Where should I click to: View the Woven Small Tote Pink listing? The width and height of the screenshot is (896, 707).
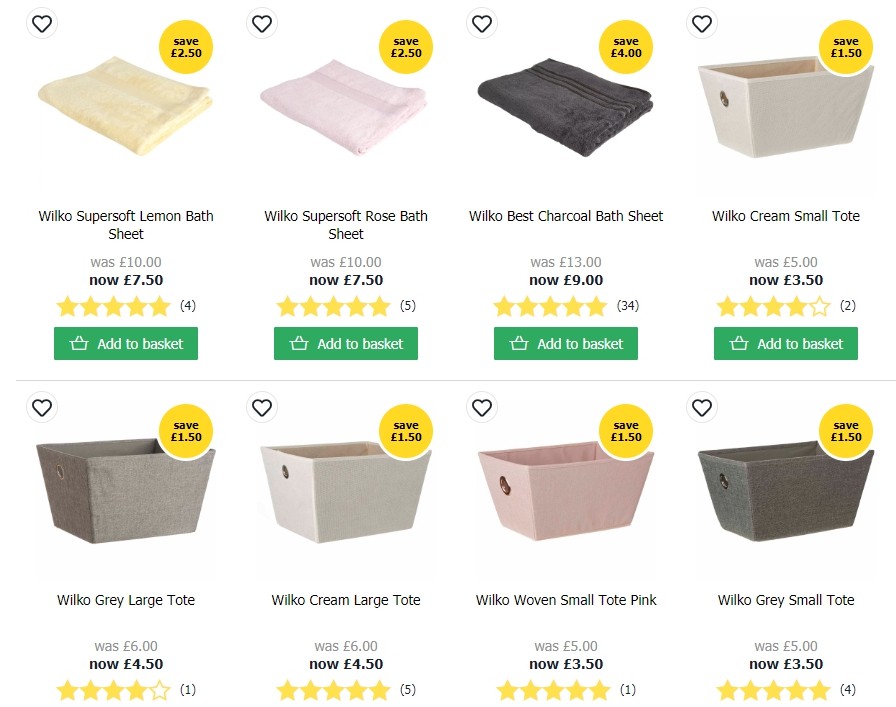tap(565, 599)
